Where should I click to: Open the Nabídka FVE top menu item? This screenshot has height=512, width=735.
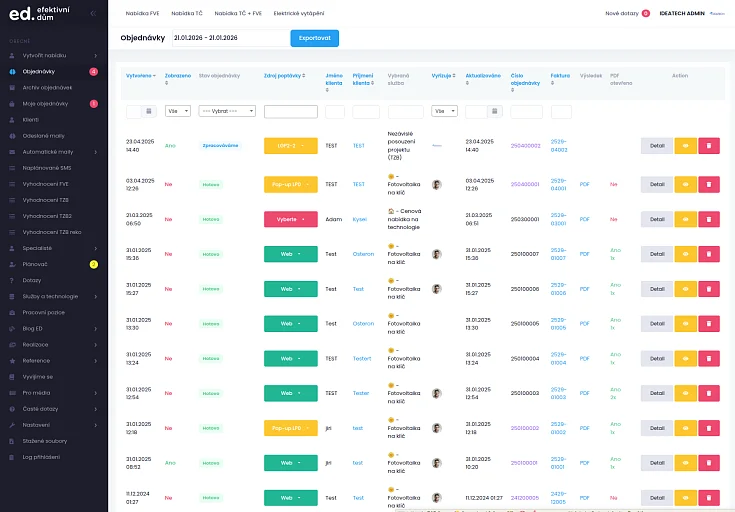point(142,14)
